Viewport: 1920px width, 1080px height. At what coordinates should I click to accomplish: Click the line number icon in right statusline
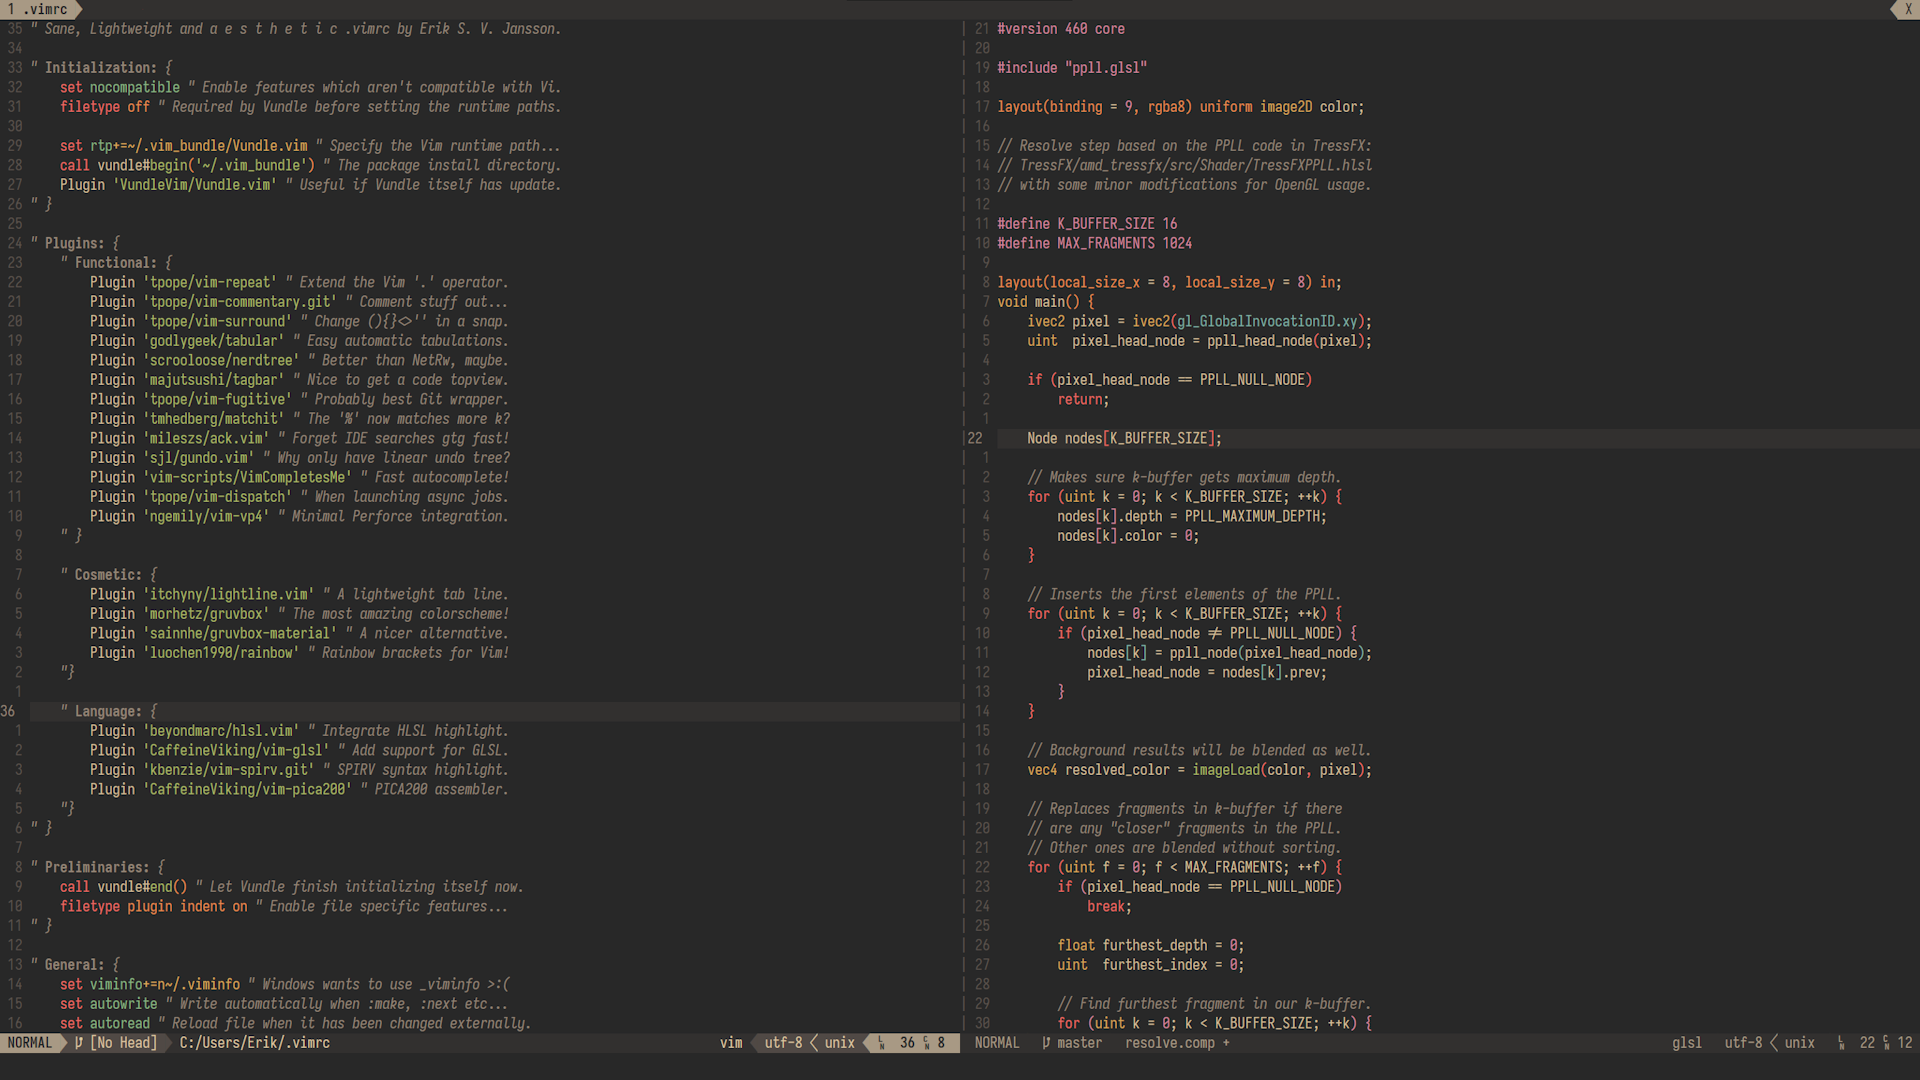[x=1841, y=1043]
